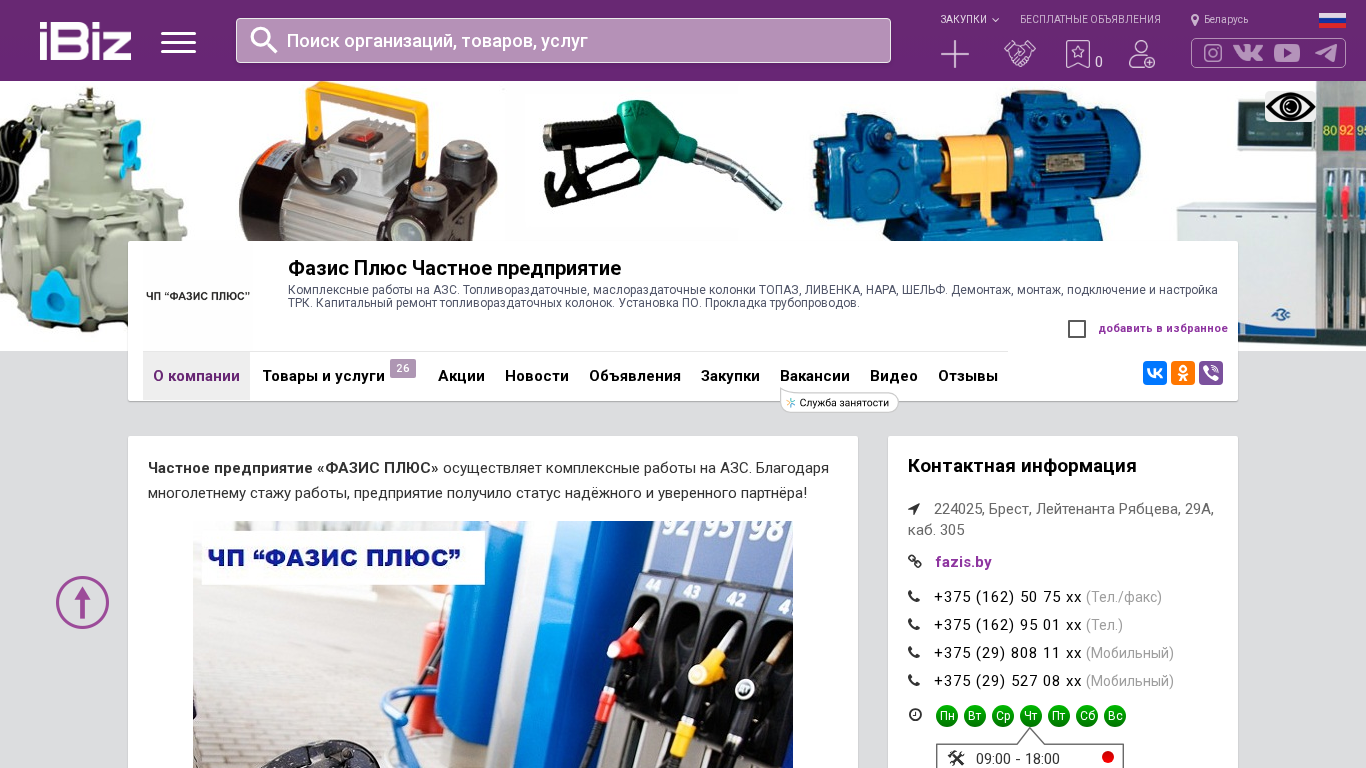The image size is (1366, 768).
Task: Open the О компании tab
Action: click(x=196, y=376)
